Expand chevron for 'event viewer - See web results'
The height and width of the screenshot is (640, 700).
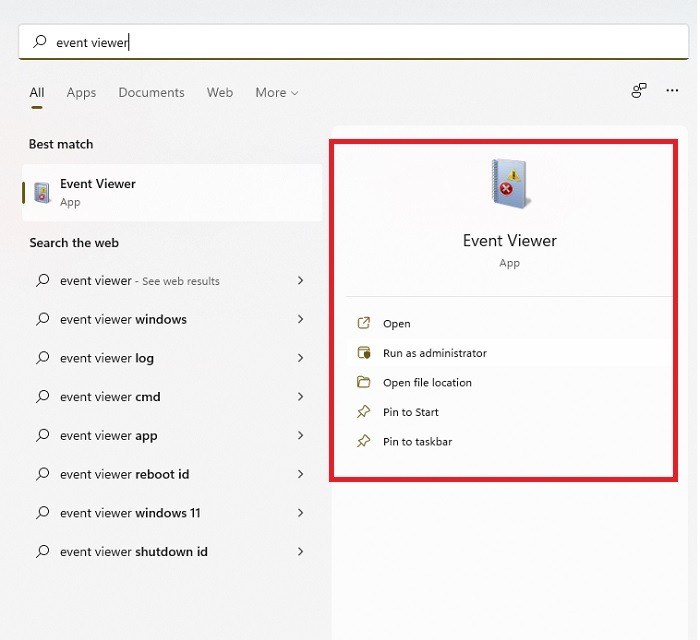click(x=301, y=280)
